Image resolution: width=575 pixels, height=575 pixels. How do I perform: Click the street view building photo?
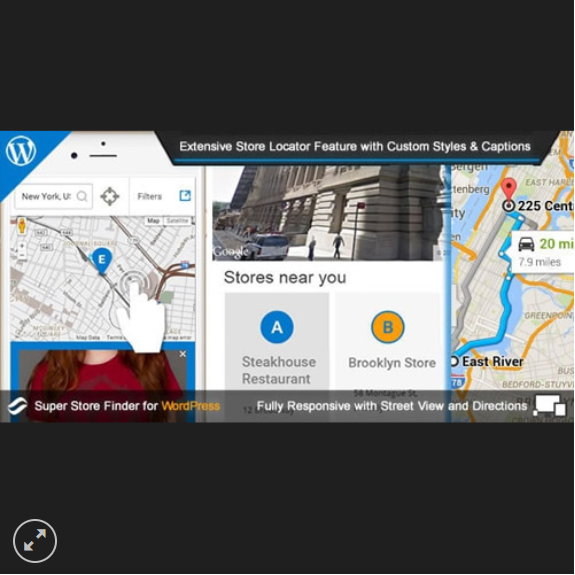pos(327,213)
